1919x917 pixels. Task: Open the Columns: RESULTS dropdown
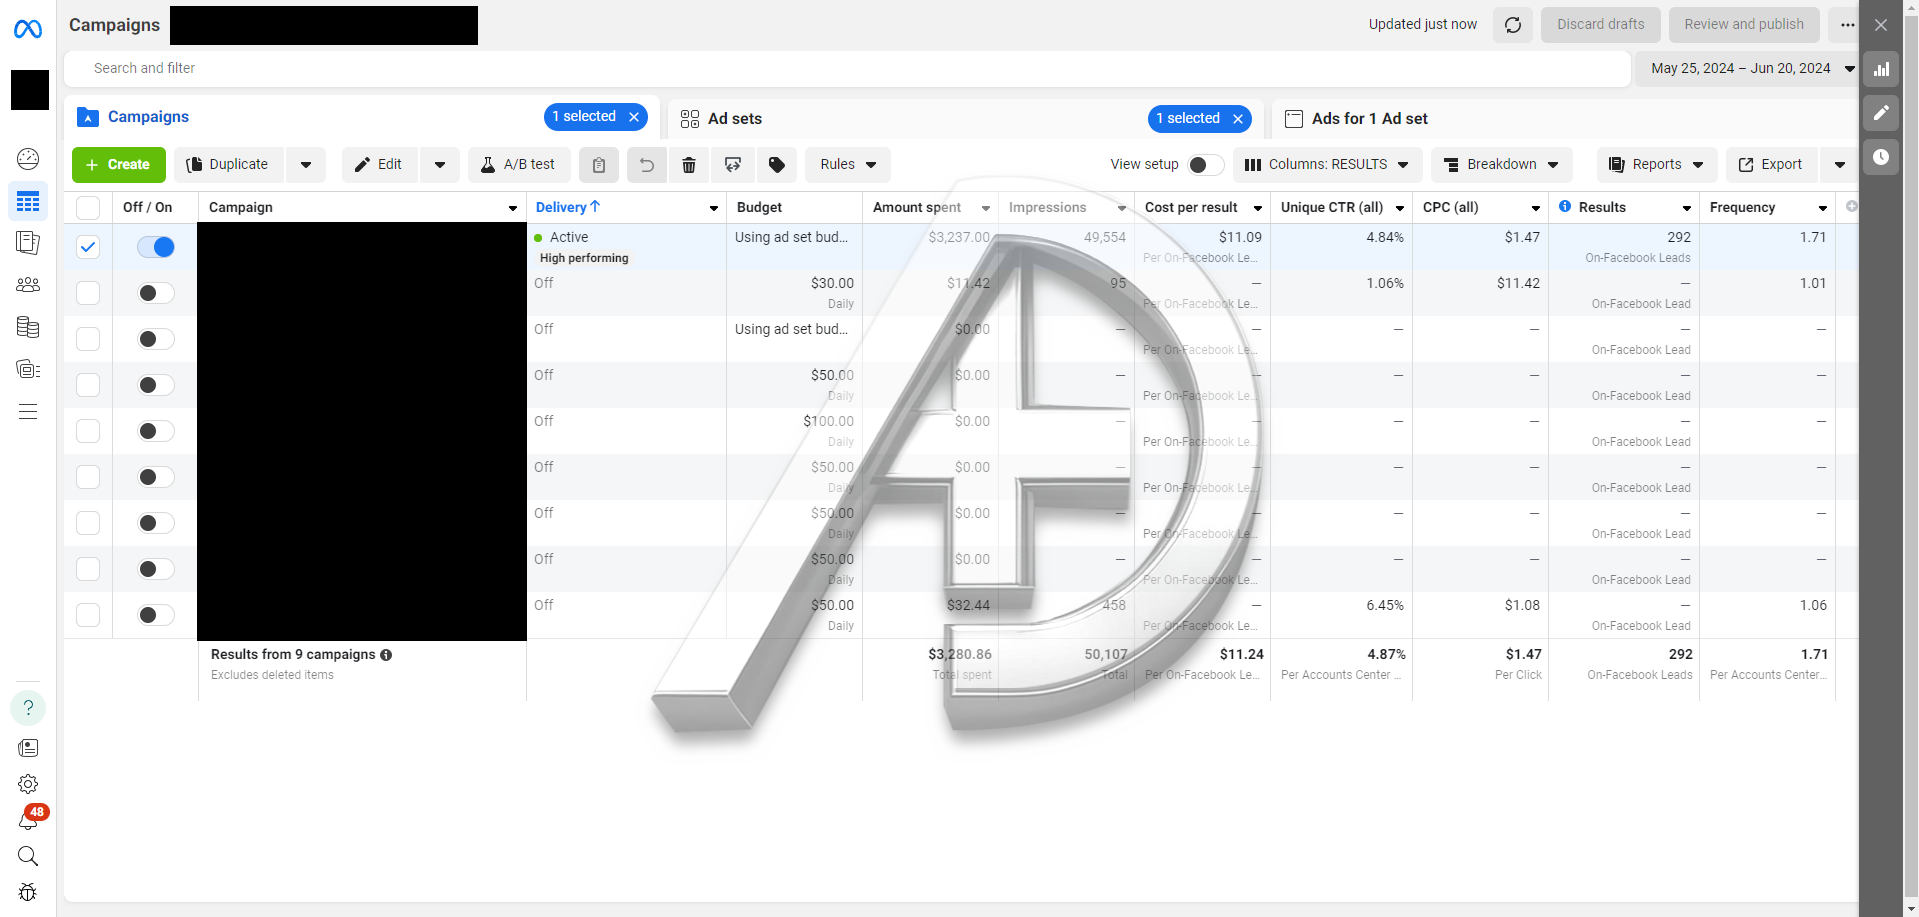tap(1327, 165)
